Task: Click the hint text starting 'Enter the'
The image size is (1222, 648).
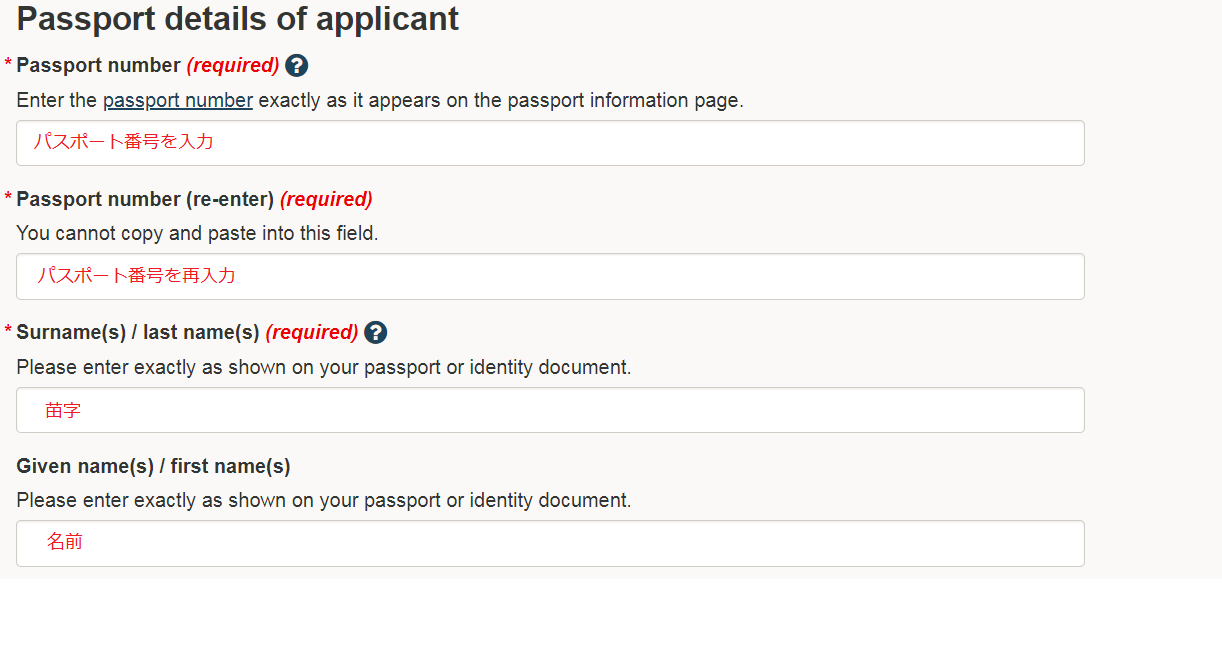Action: coord(380,101)
